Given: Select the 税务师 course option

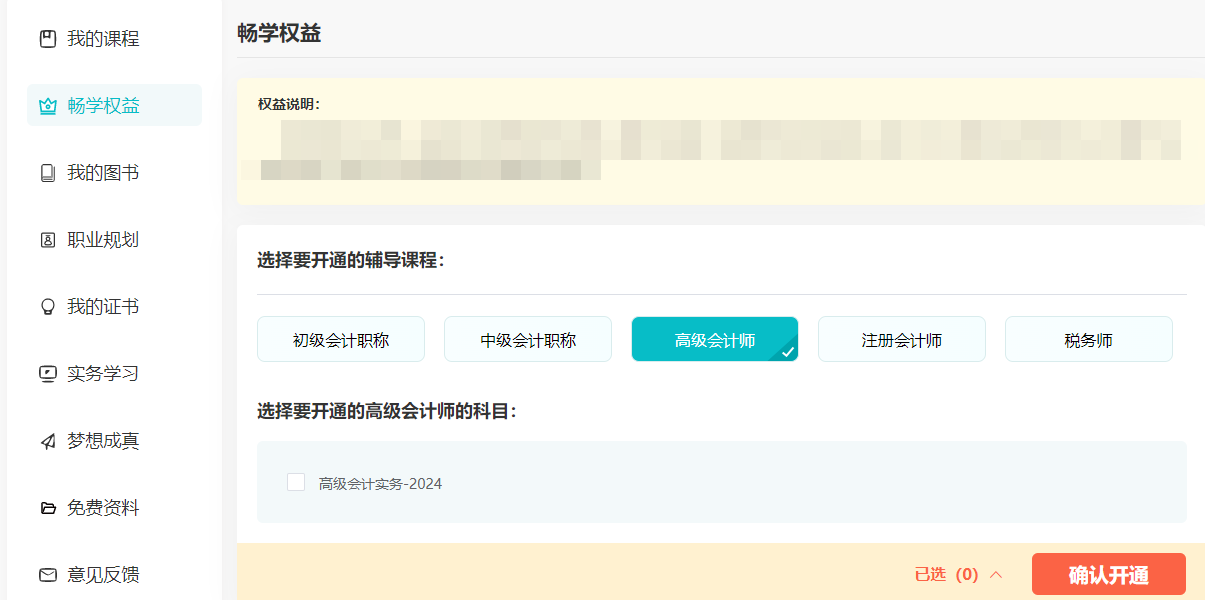Looking at the screenshot, I should click(x=1088, y=339).
